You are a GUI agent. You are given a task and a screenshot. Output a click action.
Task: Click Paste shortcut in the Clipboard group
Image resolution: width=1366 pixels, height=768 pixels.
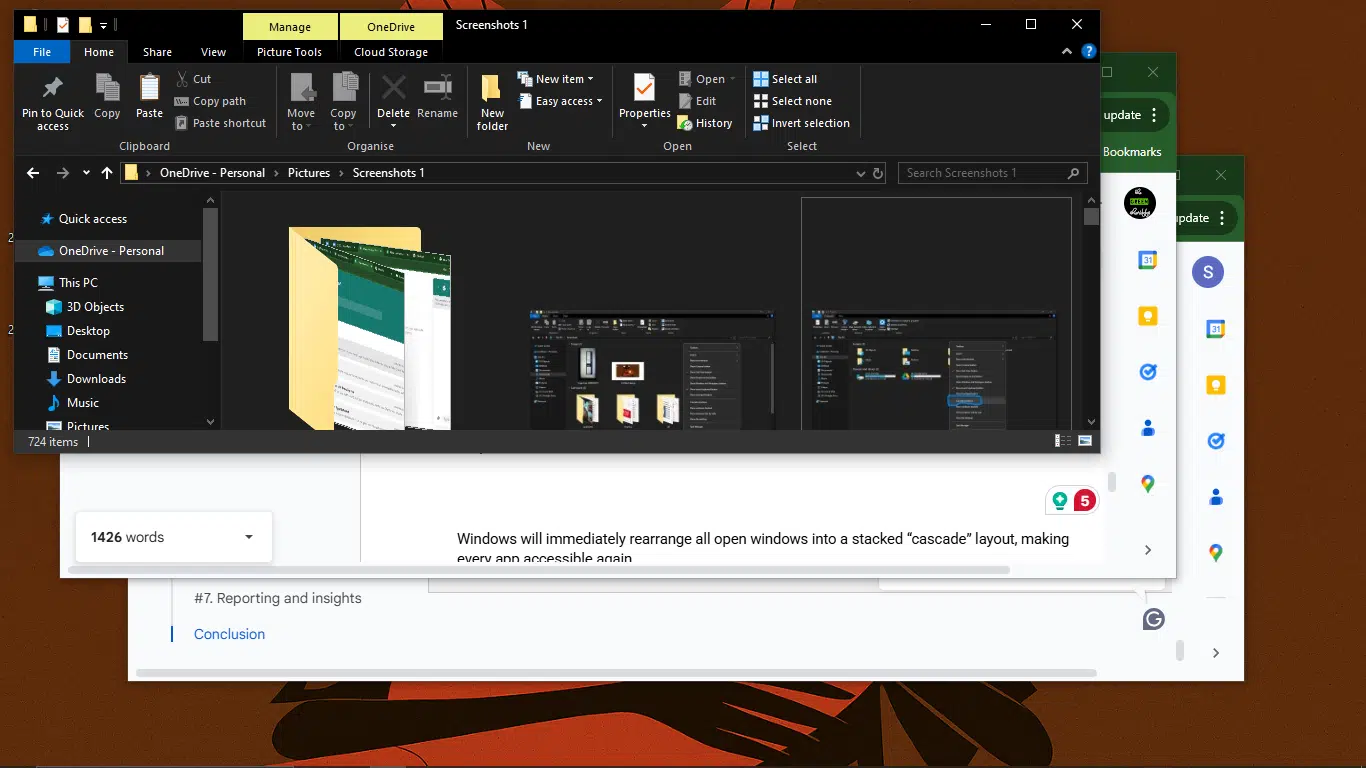(220, 123)
